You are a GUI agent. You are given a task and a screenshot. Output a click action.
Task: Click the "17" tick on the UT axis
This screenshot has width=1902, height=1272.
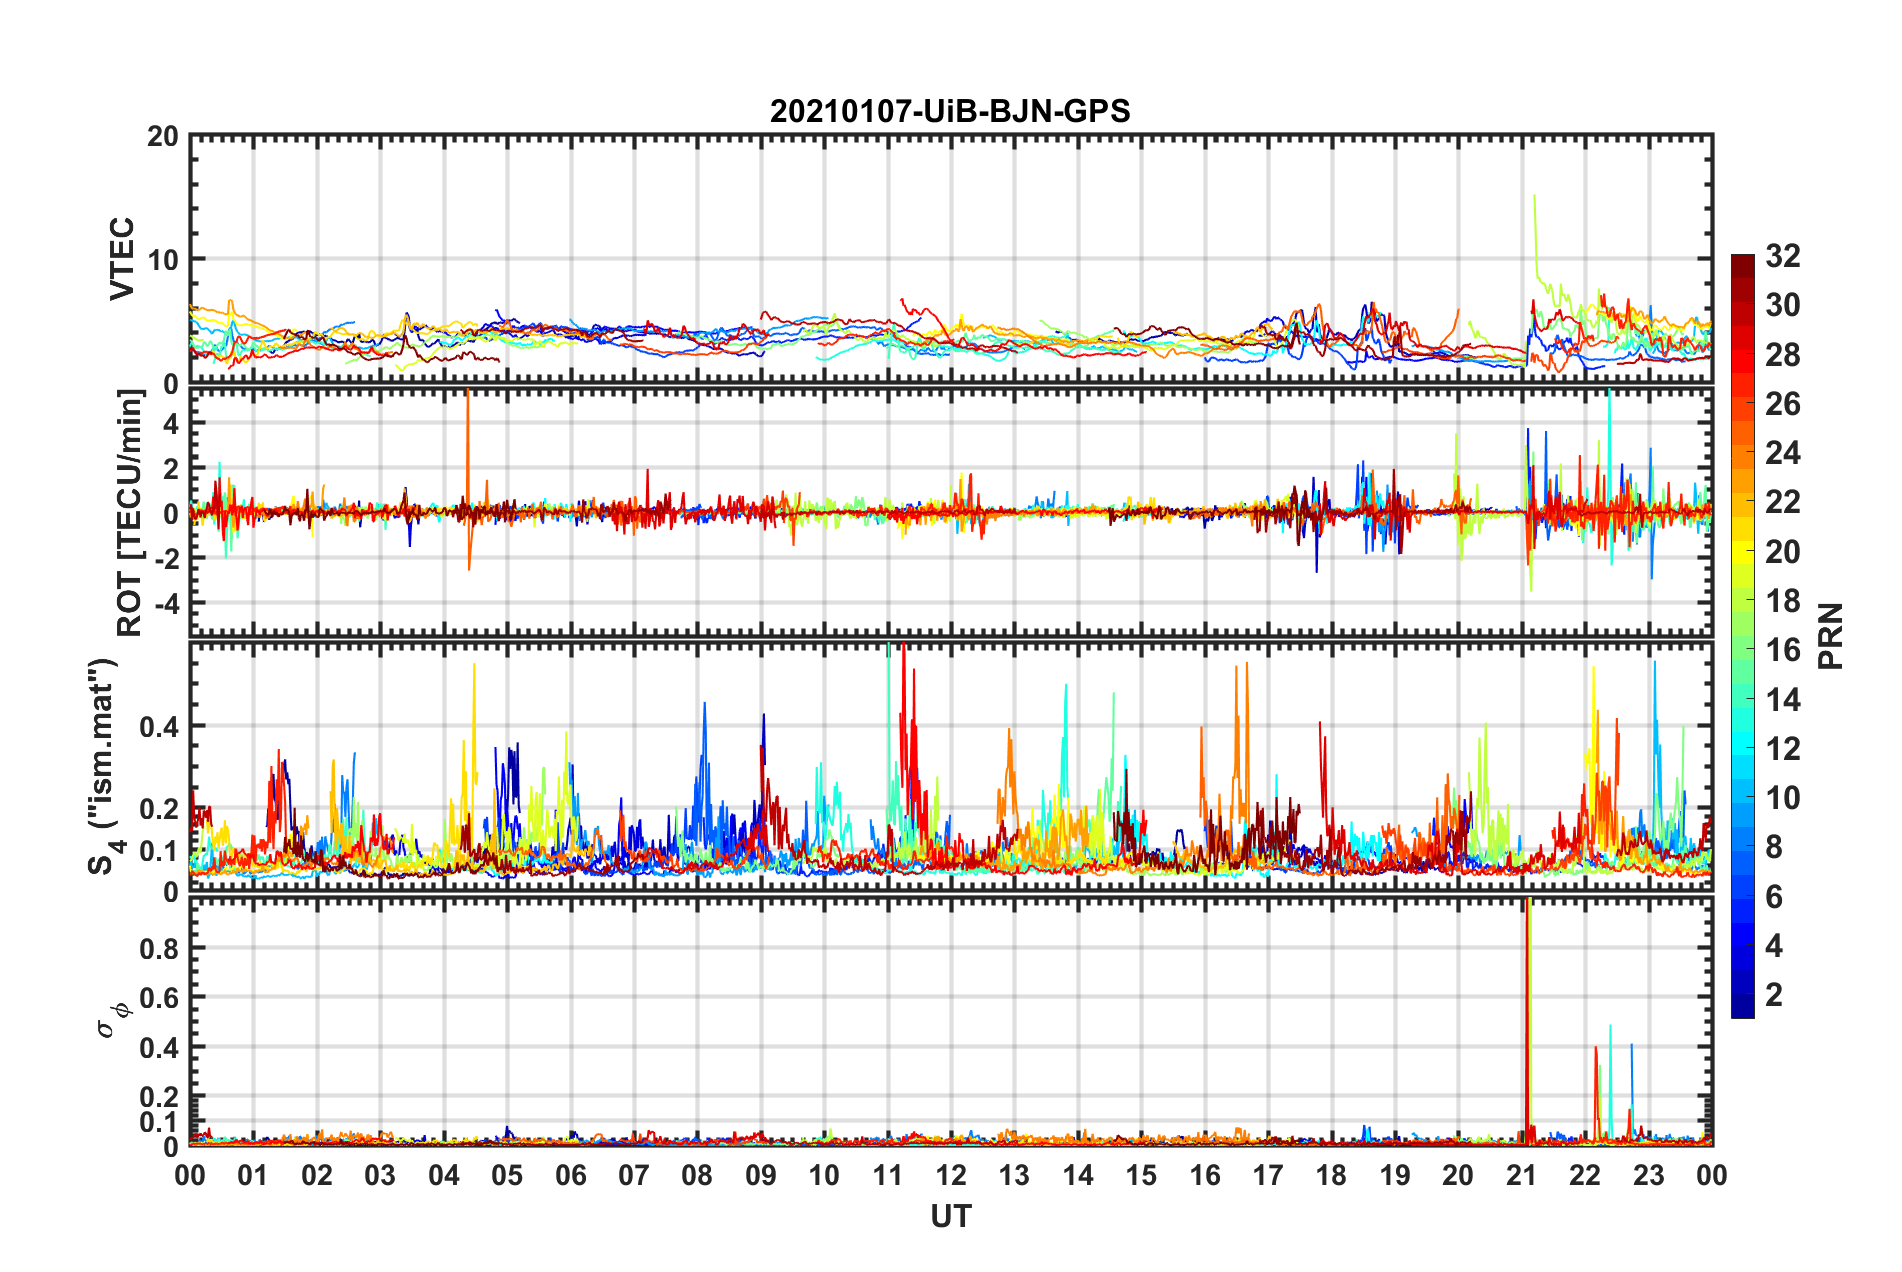pos(1268,1175)
